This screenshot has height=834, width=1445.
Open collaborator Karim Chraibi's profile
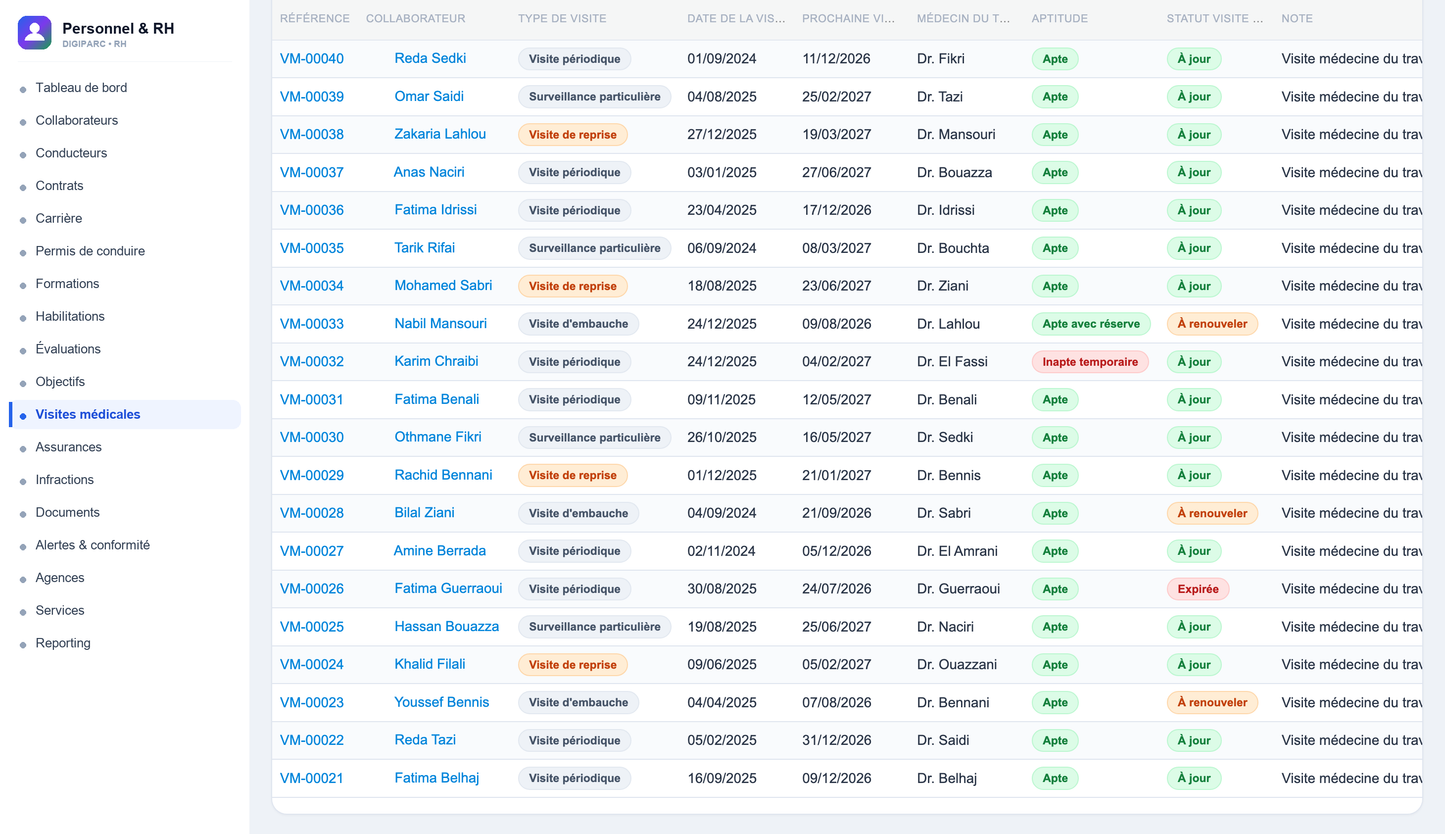tap(436, 361)
